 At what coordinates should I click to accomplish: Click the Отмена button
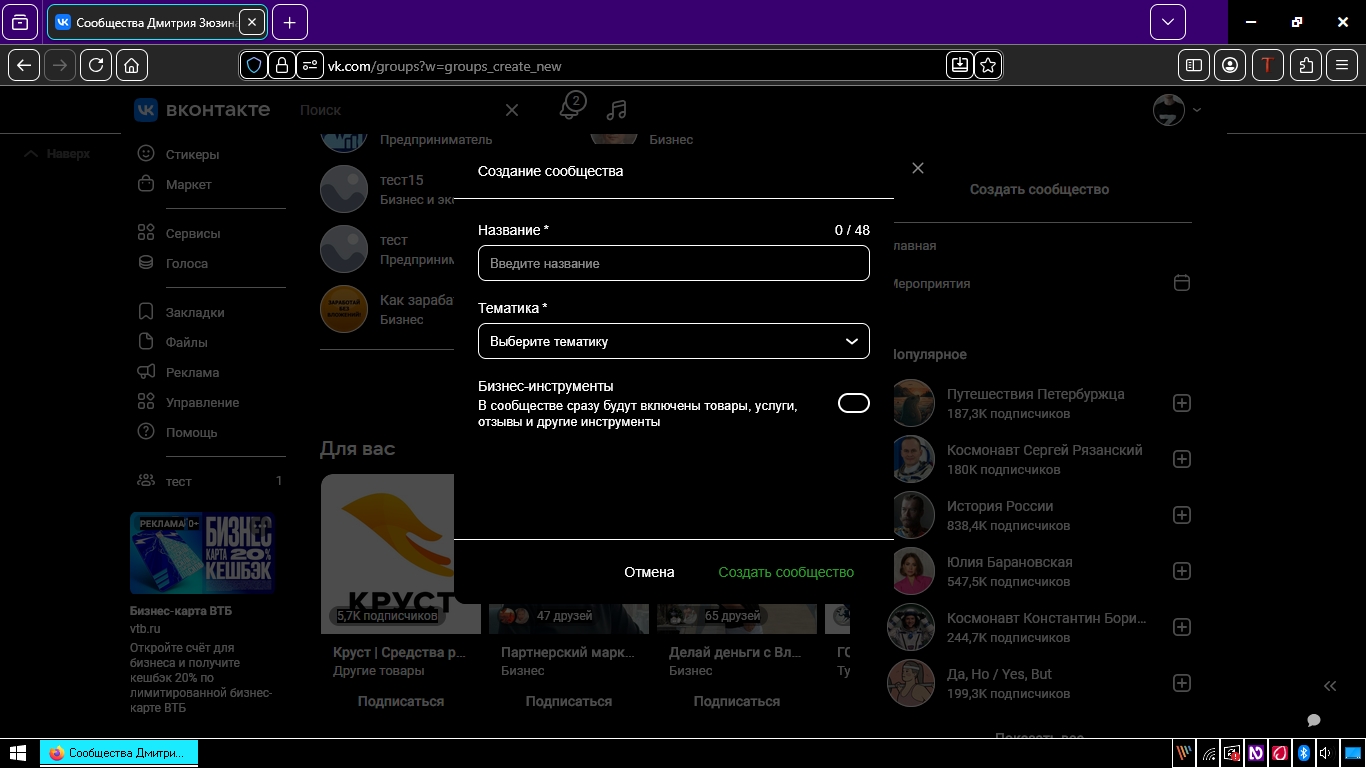649,572
